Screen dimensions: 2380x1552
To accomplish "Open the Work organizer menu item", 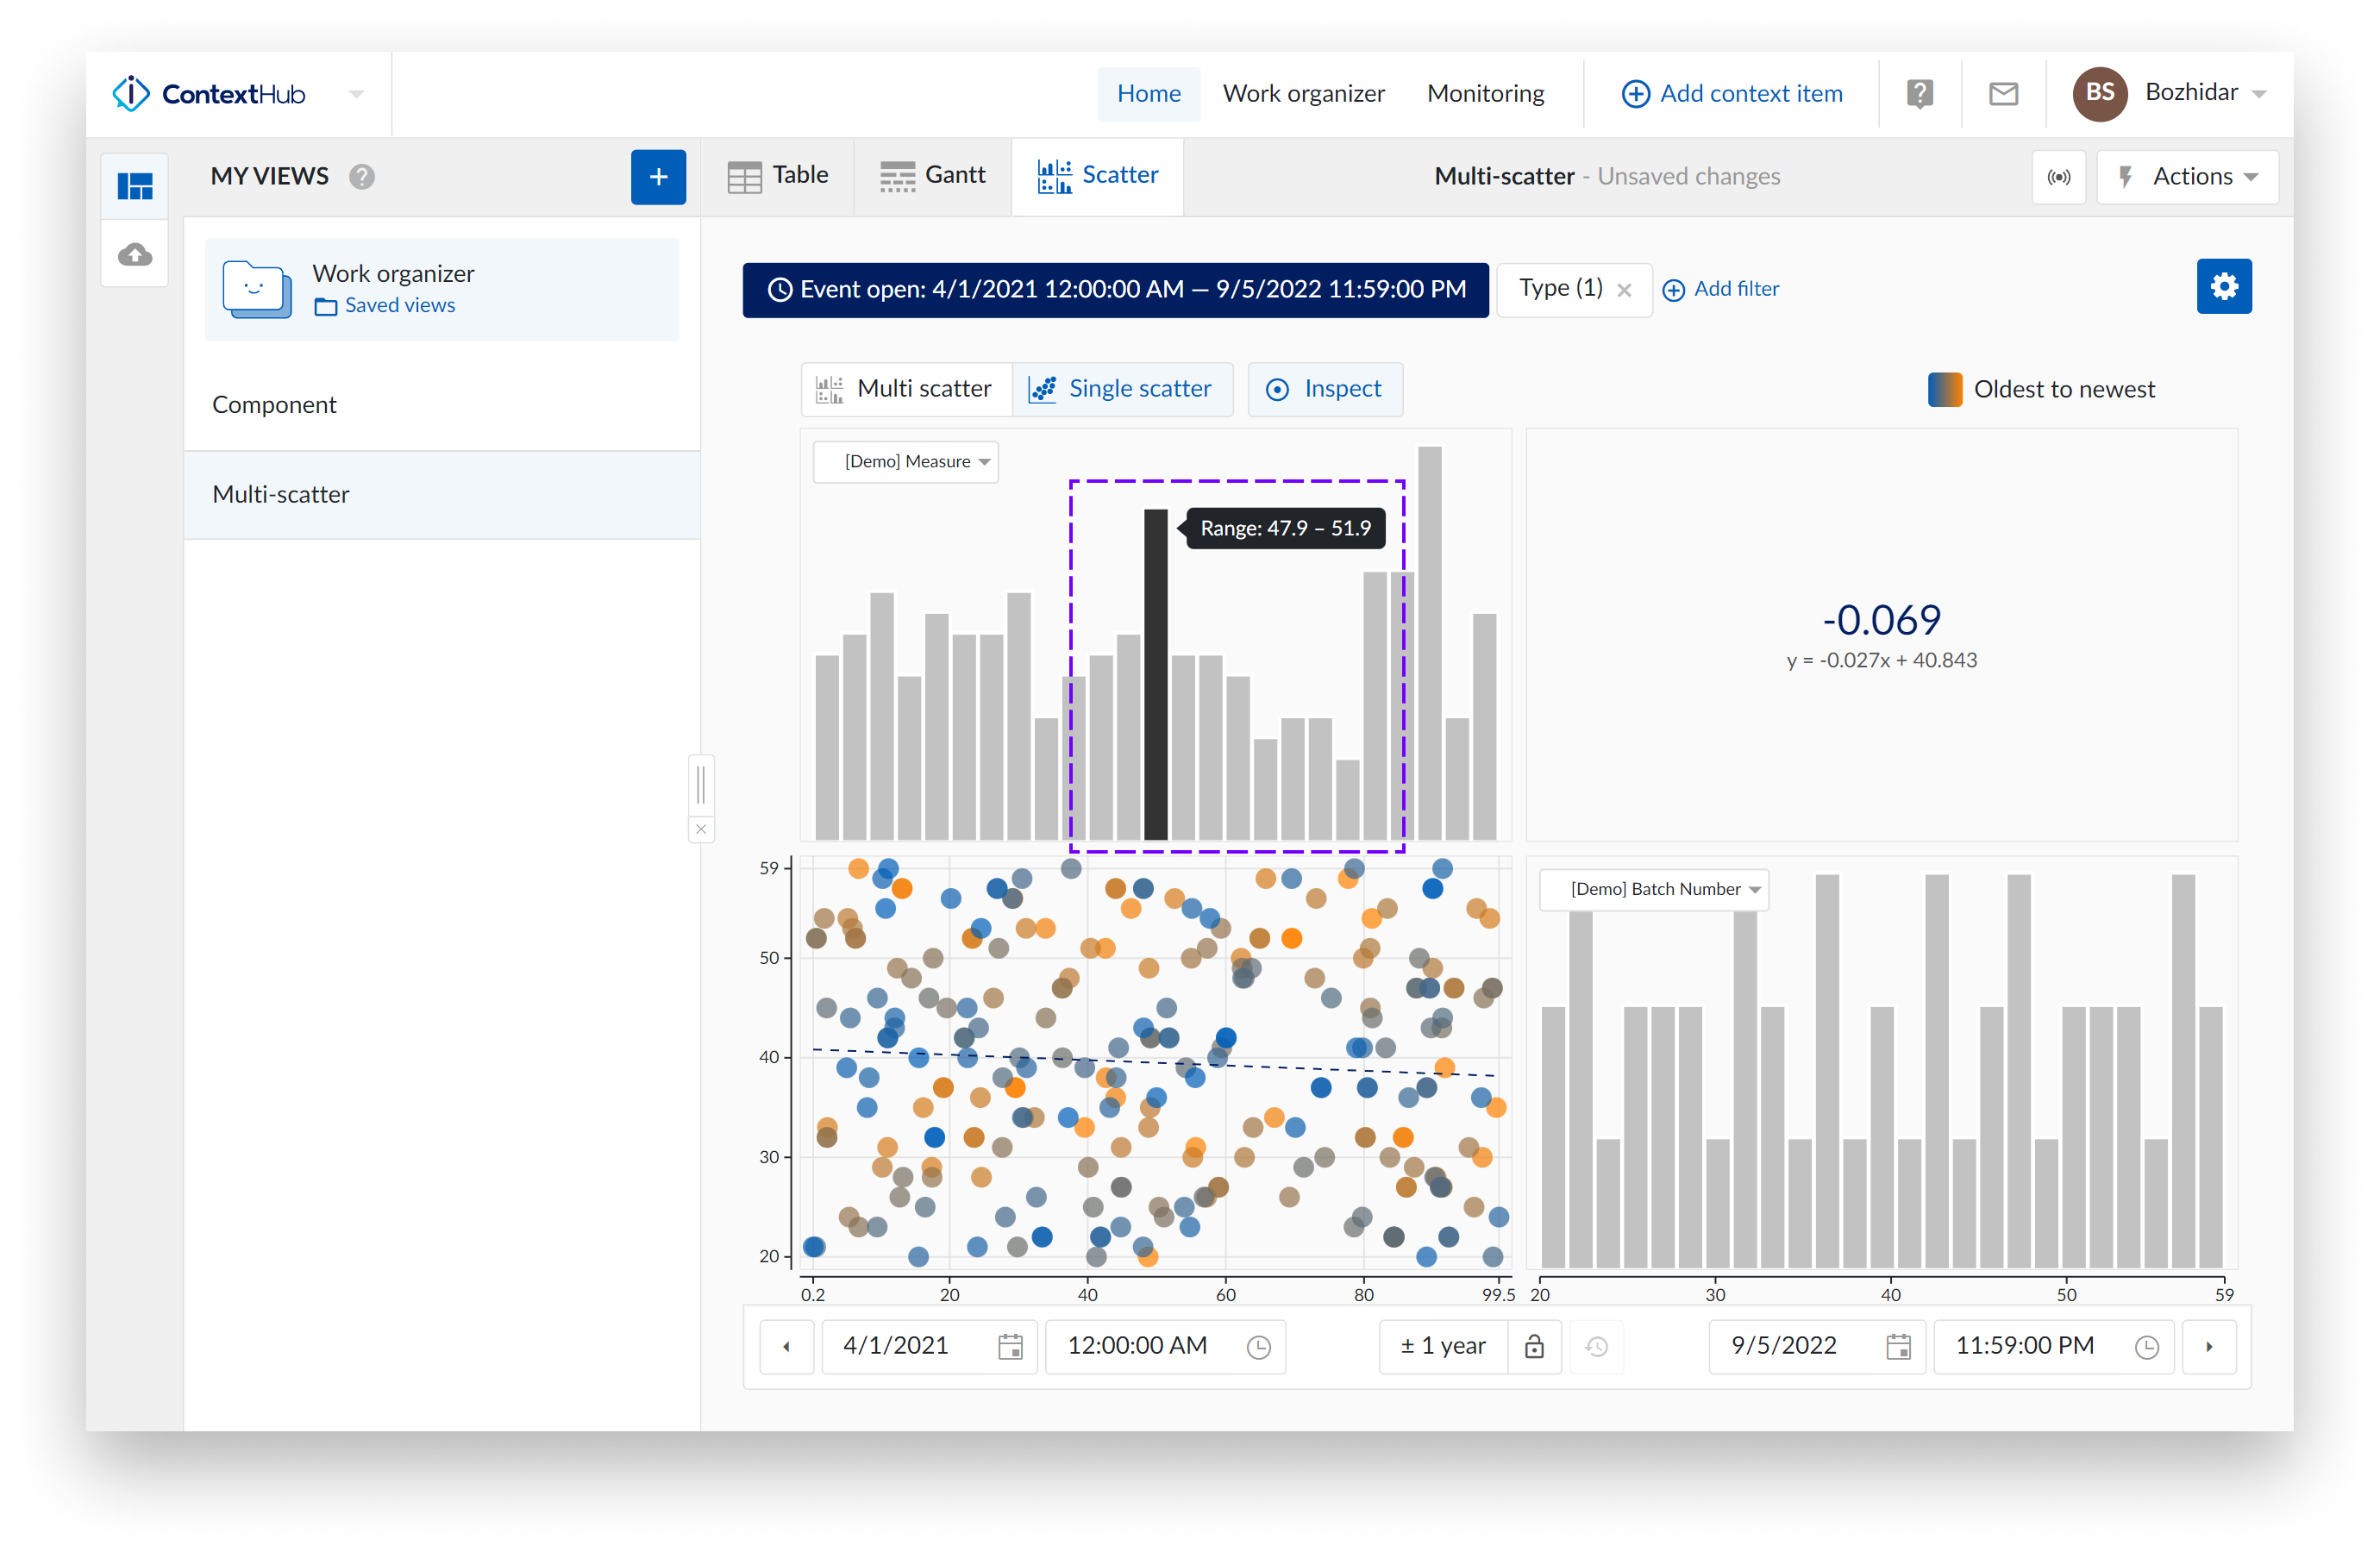I will click(x=1303, y=94).
